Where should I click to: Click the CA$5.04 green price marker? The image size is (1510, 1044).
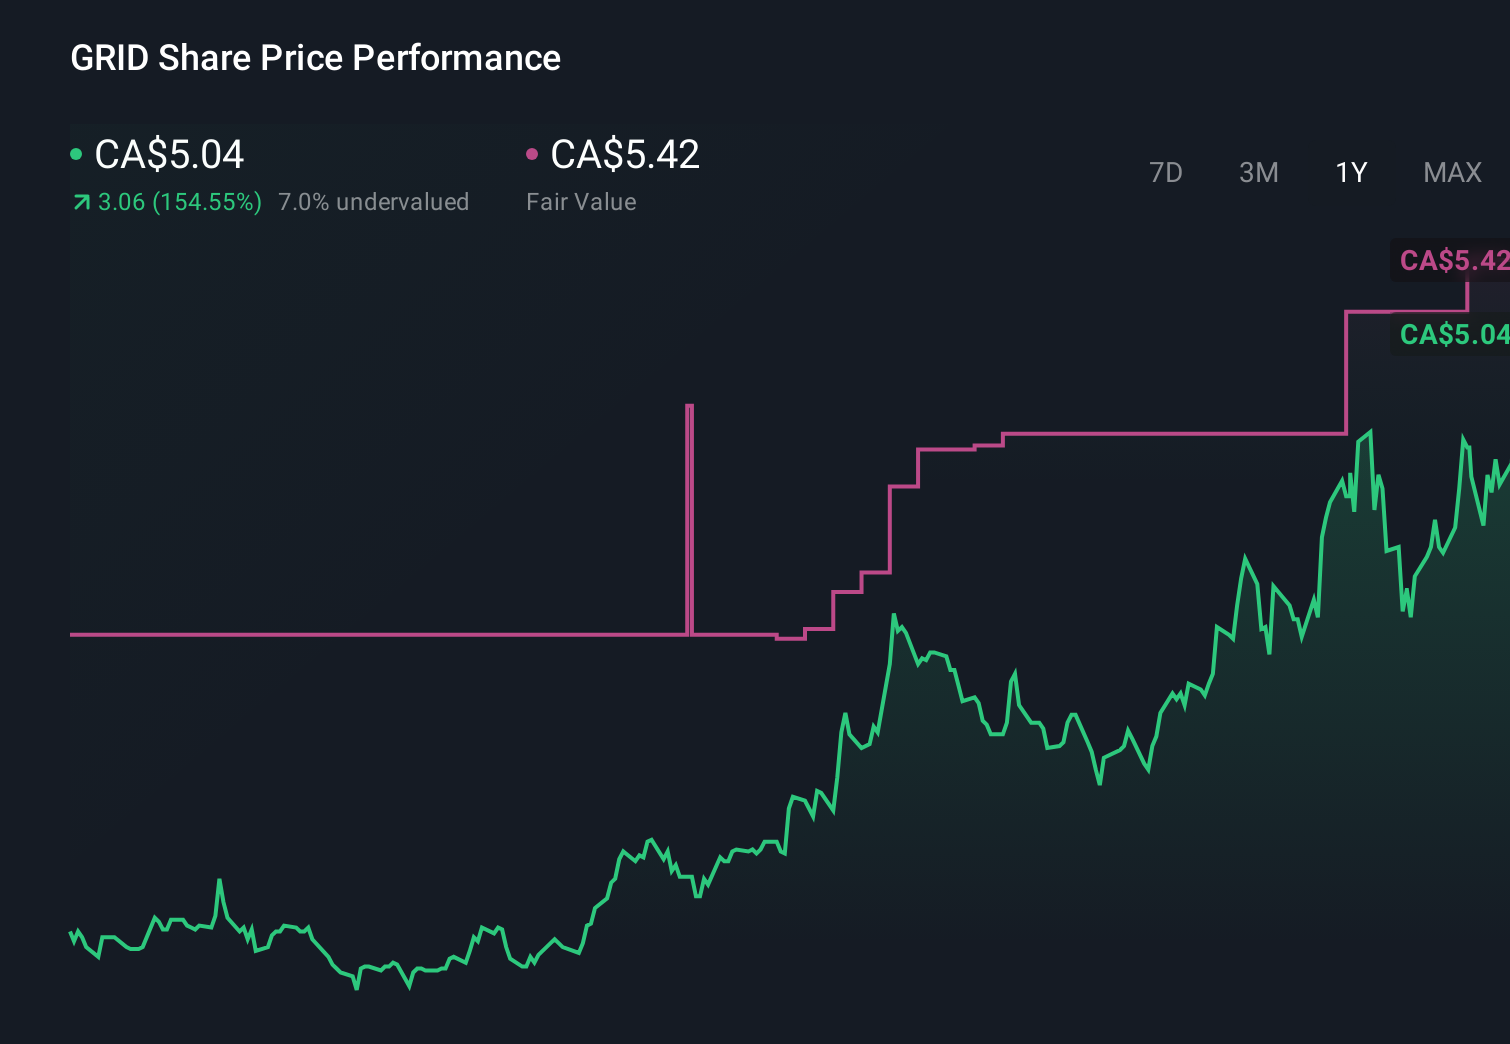(x=1453, y=336)
